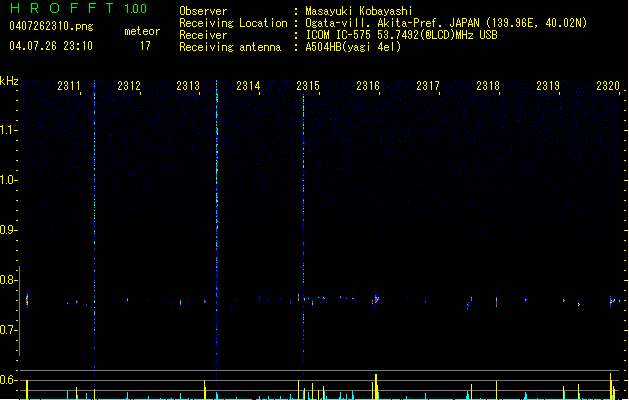Click the 2314 time axis marker
This screenshot has height=400, width=629.
coord(248,86)
